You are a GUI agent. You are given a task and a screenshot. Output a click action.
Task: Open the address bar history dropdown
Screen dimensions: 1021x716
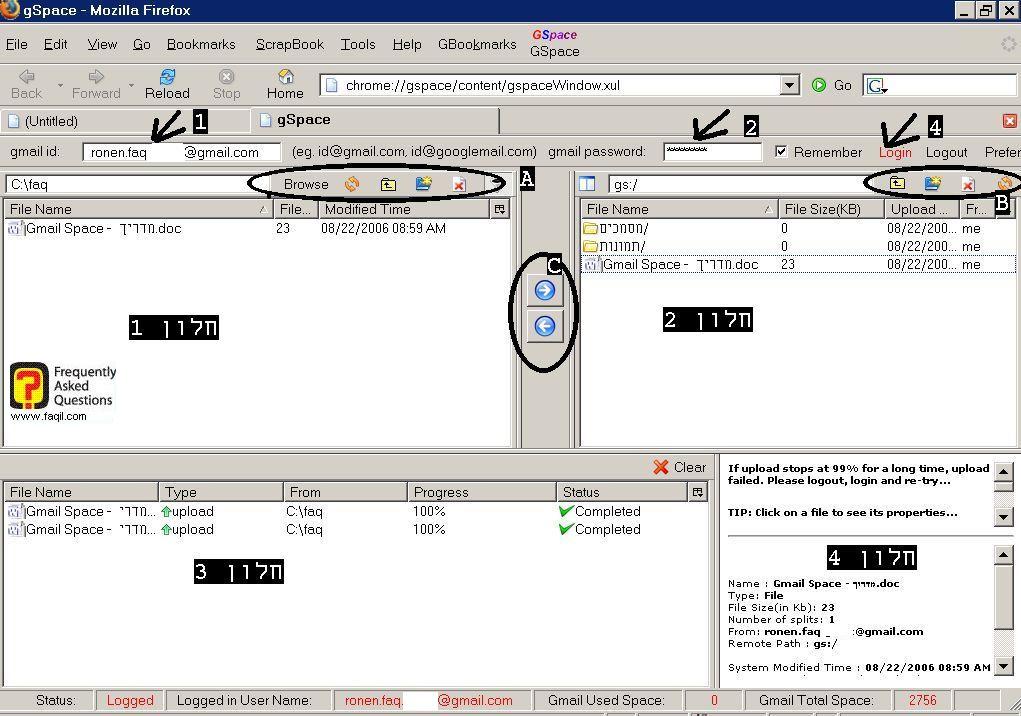(x=789, y=85)
